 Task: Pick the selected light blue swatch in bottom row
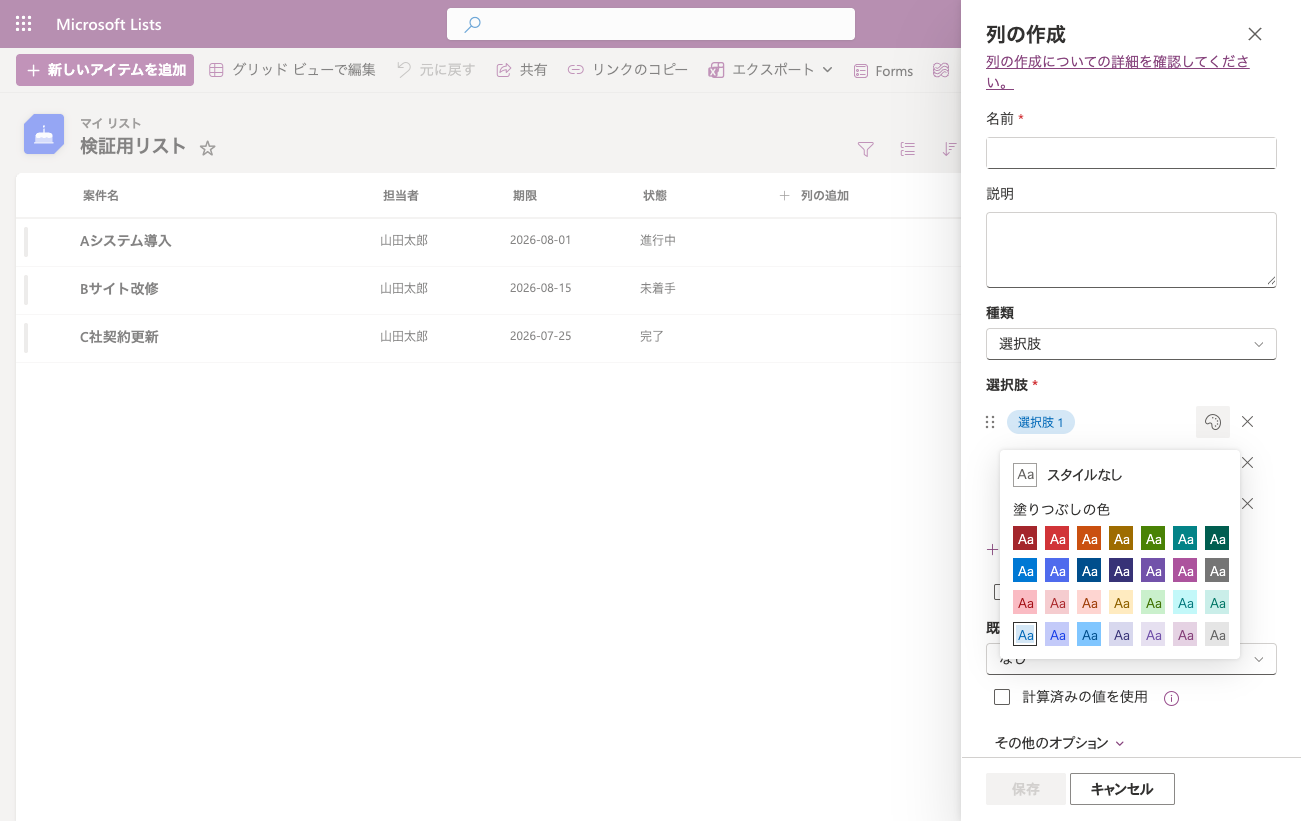pos(1025,635)
